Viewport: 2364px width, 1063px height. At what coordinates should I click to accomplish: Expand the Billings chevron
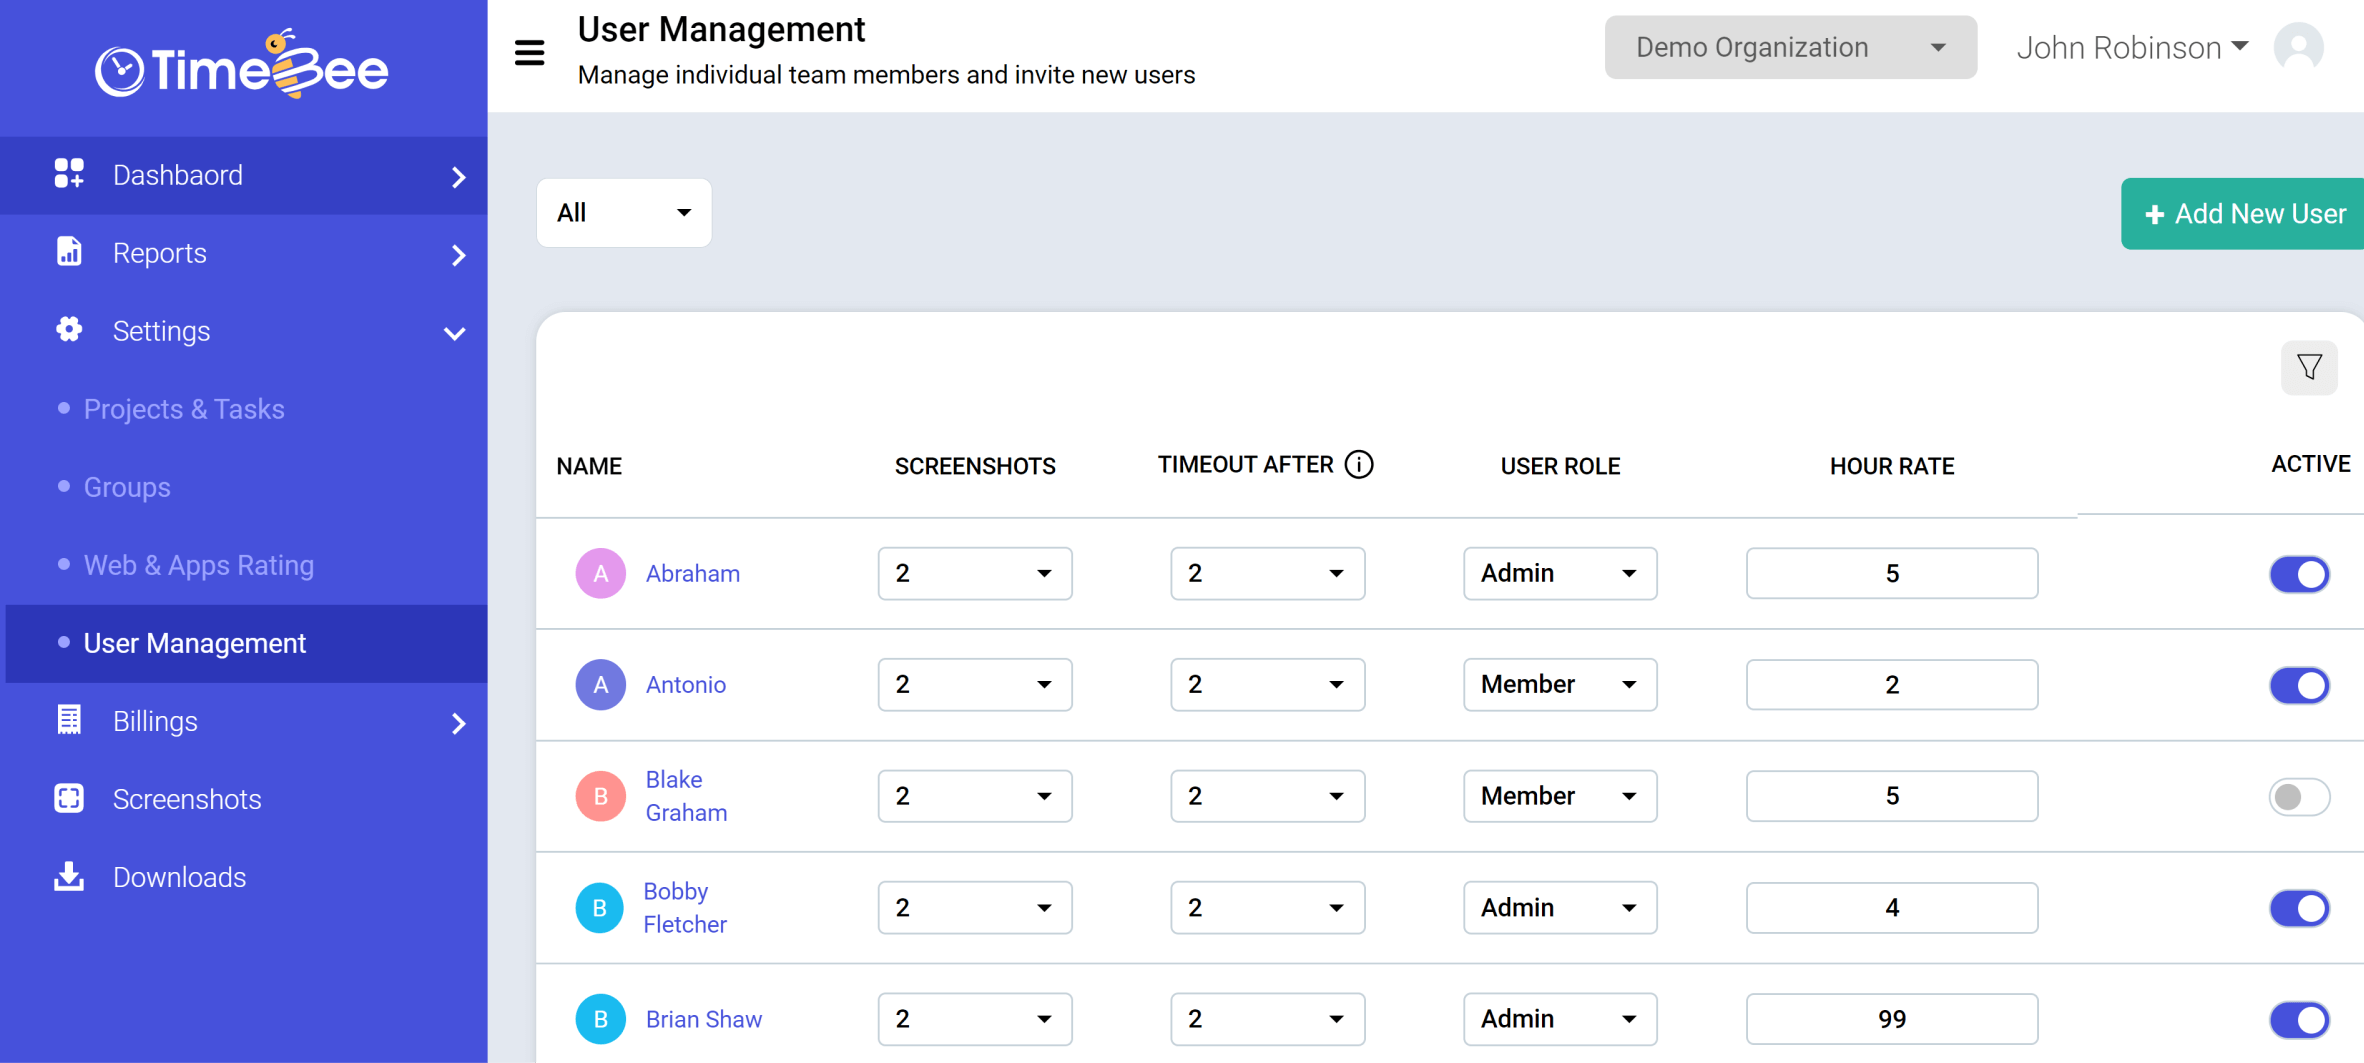click(x=458, y=723)
